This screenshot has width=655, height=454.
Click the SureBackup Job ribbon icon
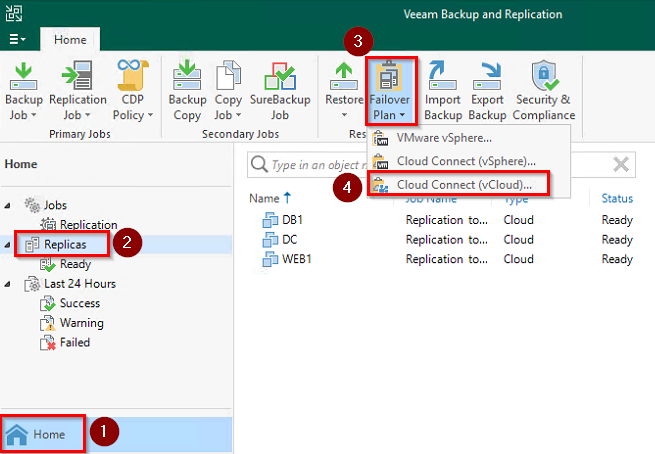280,76
